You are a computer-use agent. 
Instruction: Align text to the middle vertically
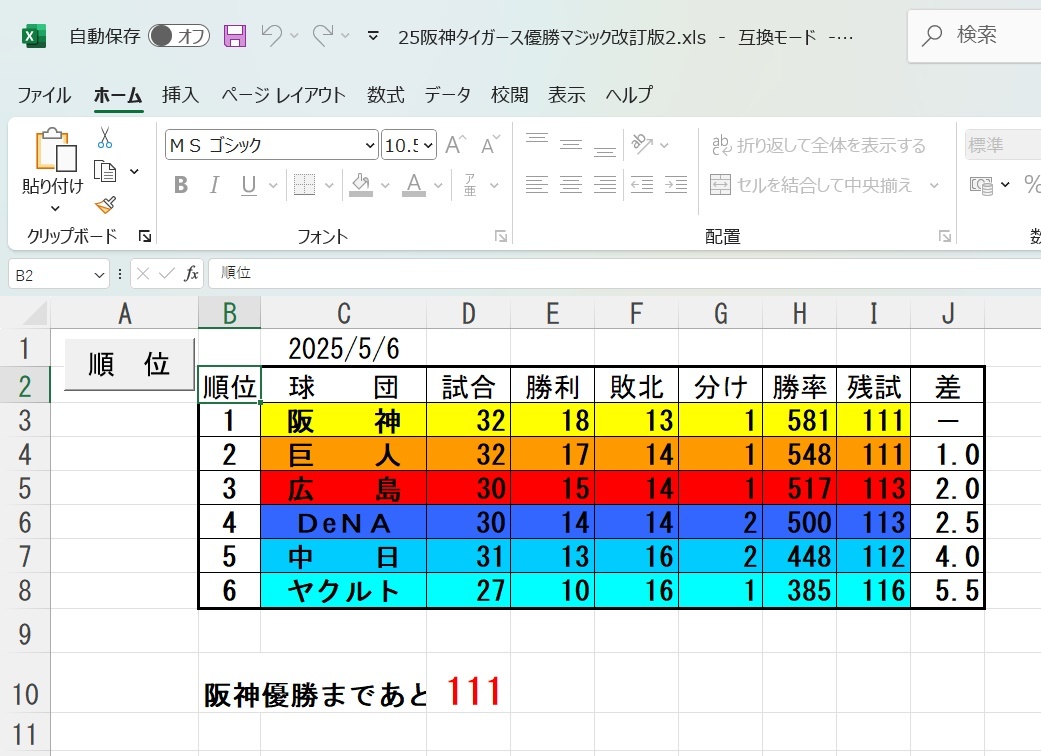point(570,144)
